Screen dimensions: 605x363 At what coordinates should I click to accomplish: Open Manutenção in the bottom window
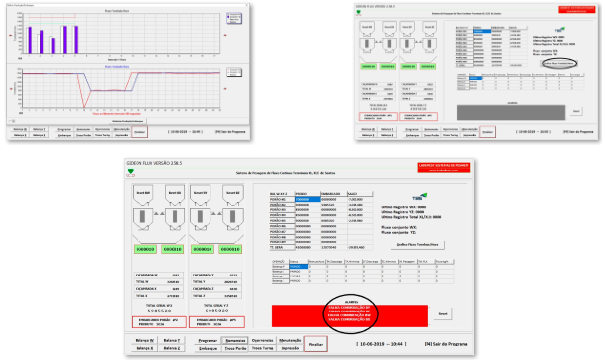tap(290, 341)
